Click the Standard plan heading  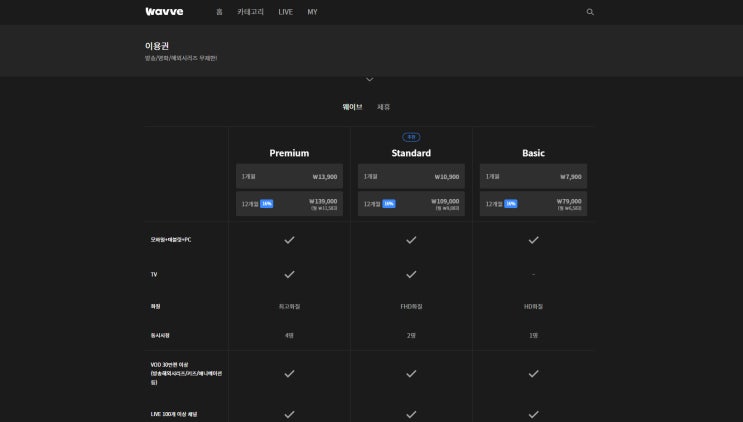411,153
